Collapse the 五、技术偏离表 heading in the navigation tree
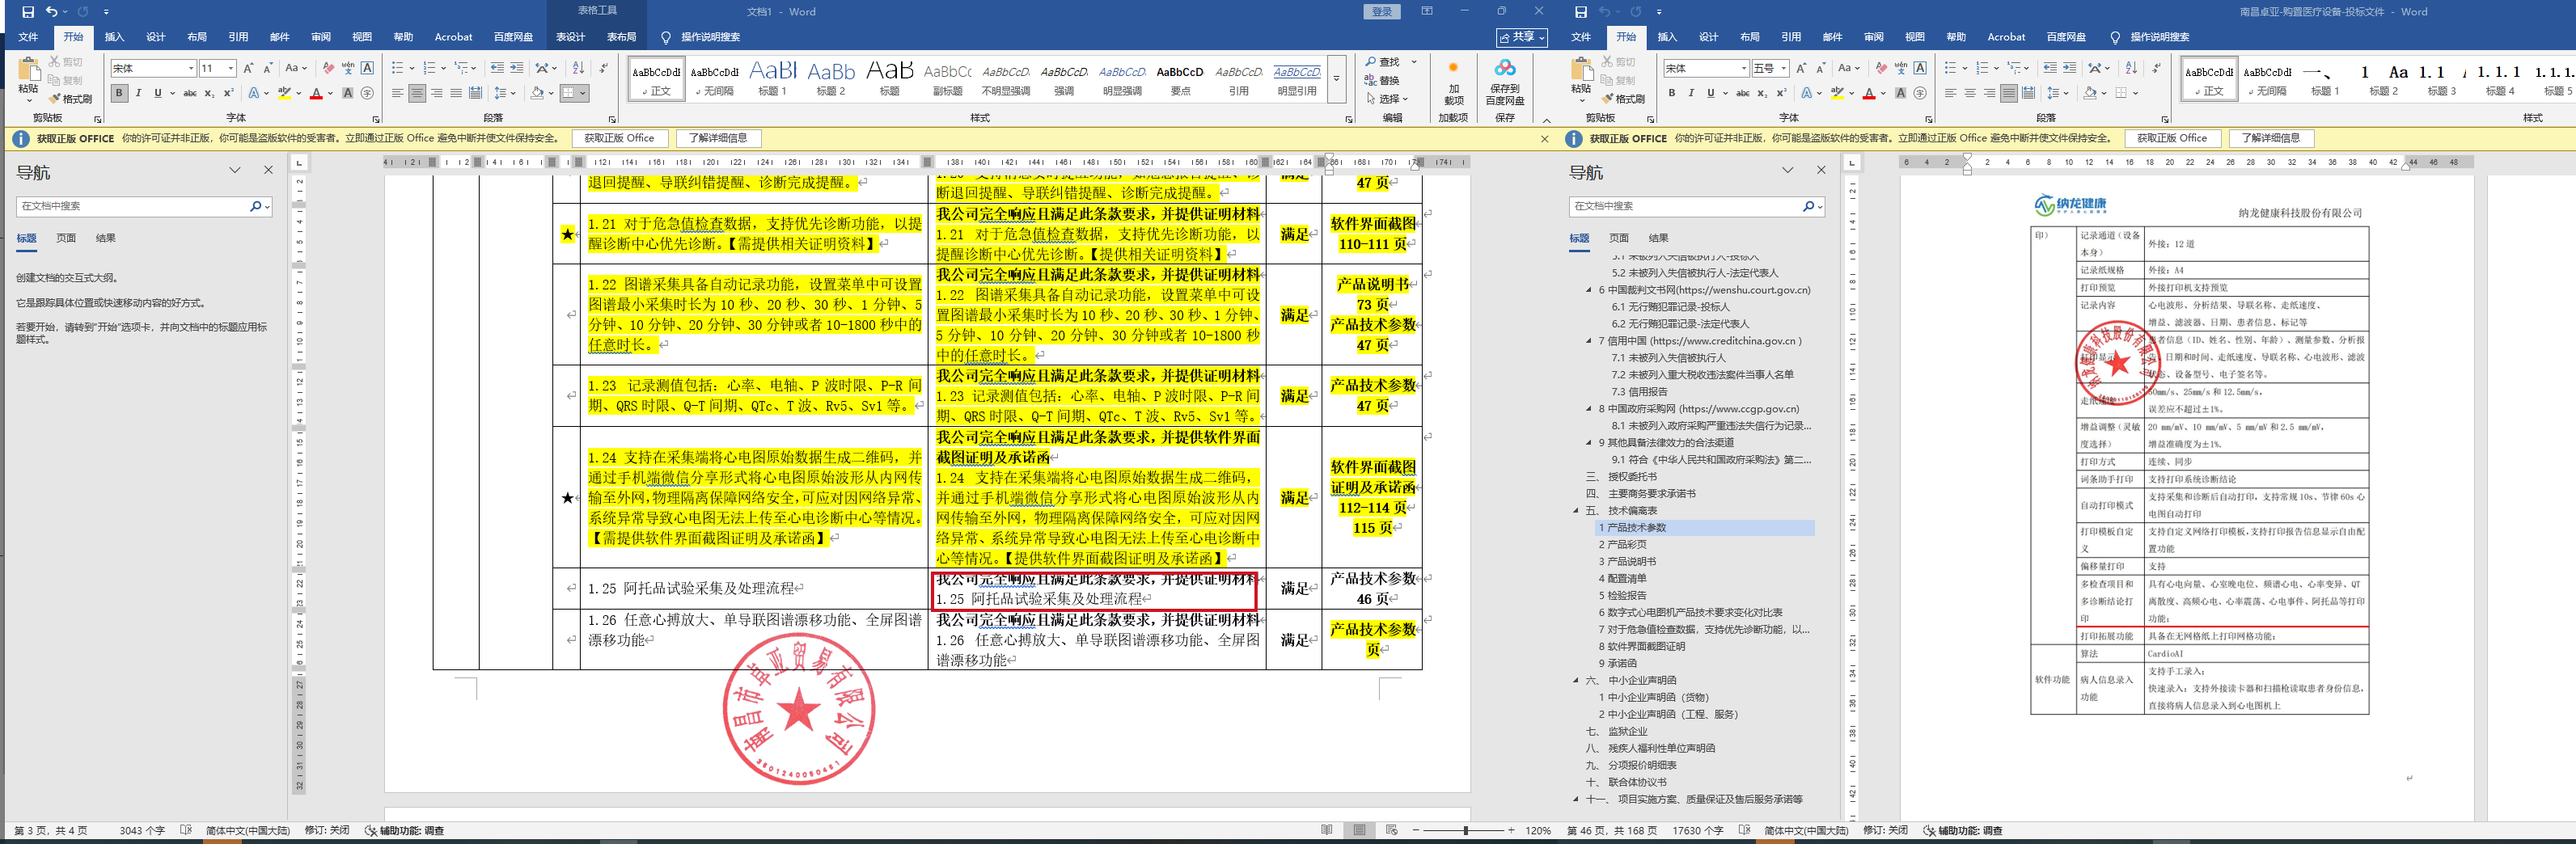Viewport: 2576px width, 844px height. [x=1577, y=511]
